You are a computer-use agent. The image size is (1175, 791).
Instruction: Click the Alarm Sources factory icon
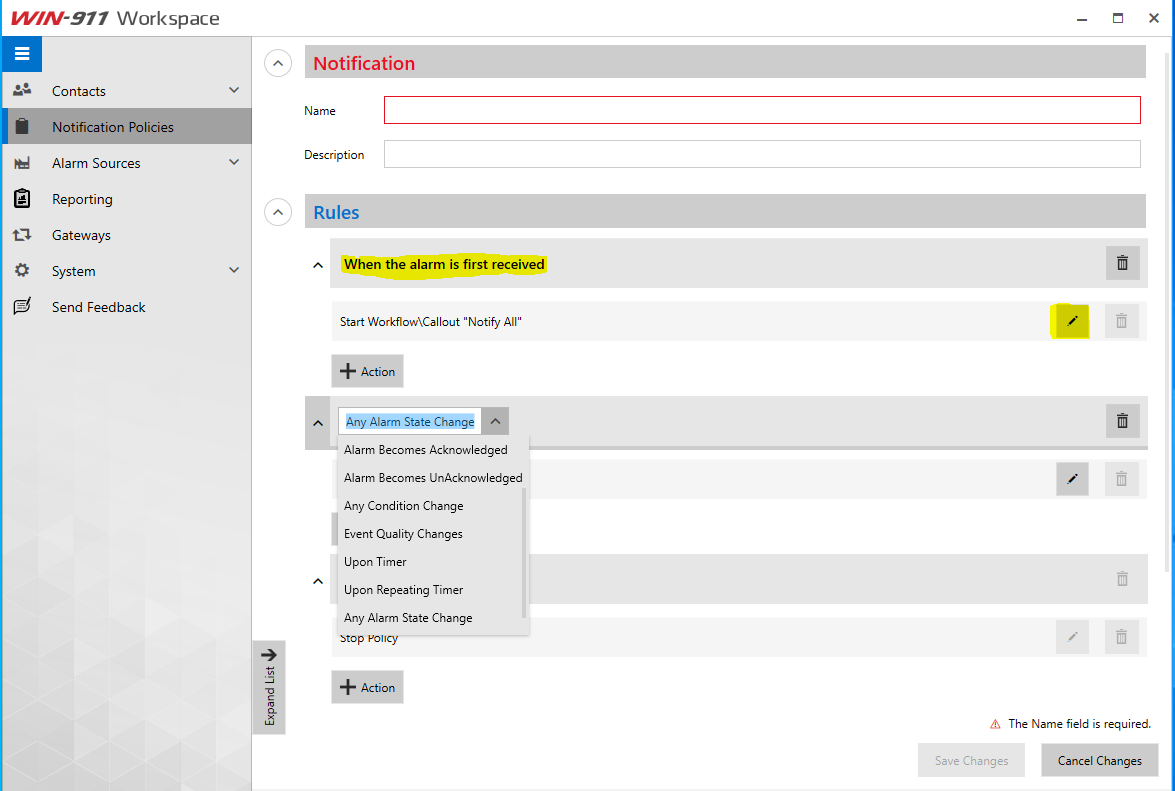(22, 163)
